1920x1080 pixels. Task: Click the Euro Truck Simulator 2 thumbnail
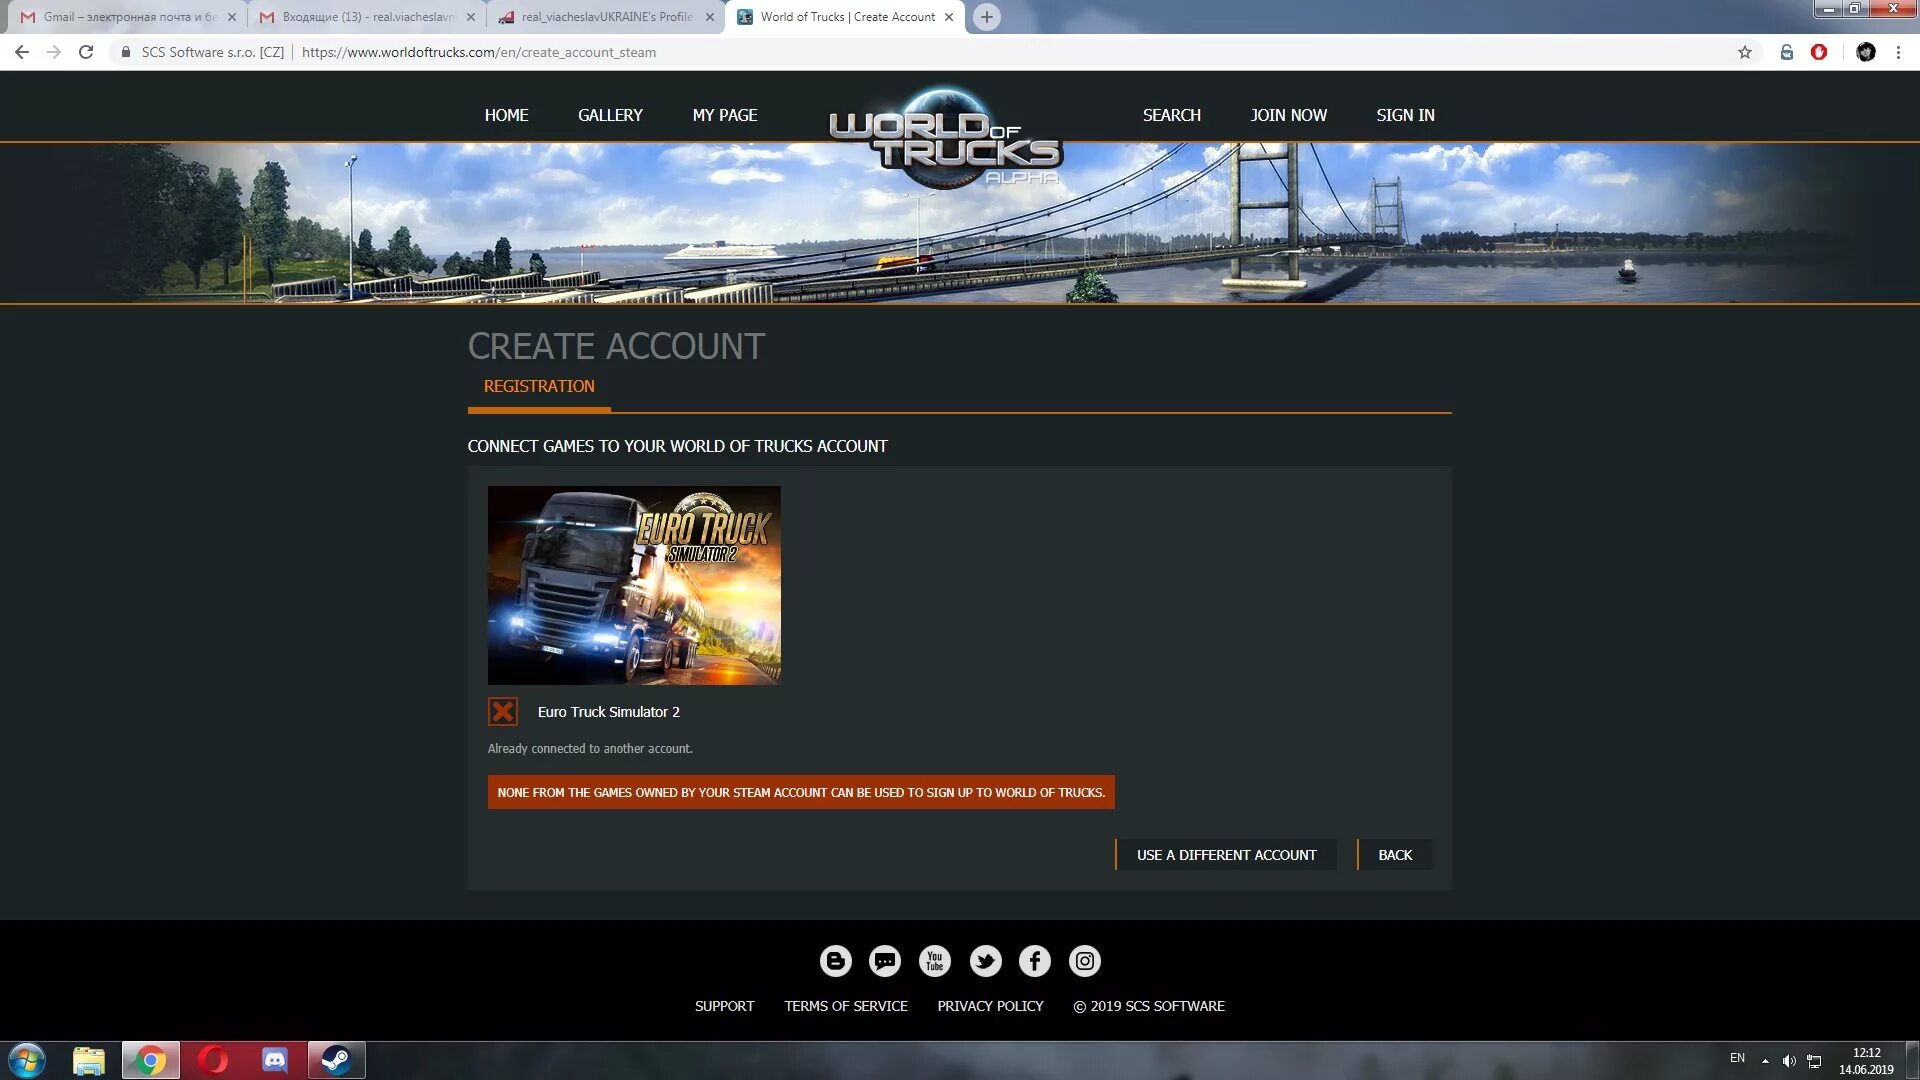(x=634, y=585)
